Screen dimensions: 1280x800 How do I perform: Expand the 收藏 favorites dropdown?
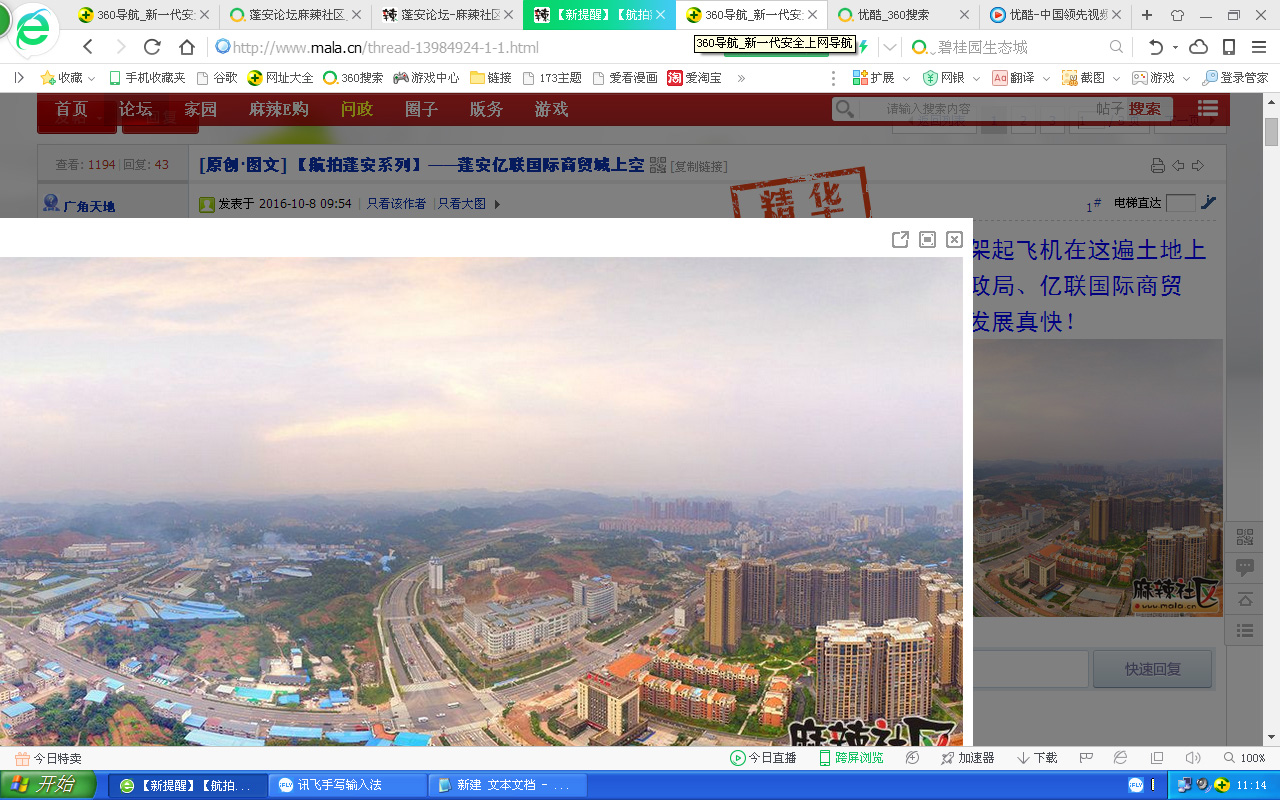tap(92, 78)
